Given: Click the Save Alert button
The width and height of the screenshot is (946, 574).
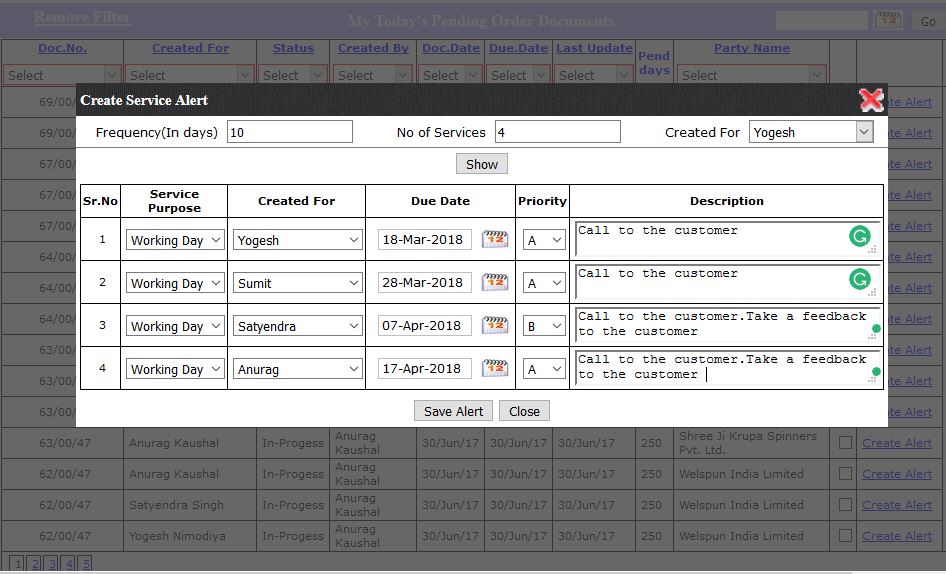Looking at the screenshot, I should (x=453, y=411).
